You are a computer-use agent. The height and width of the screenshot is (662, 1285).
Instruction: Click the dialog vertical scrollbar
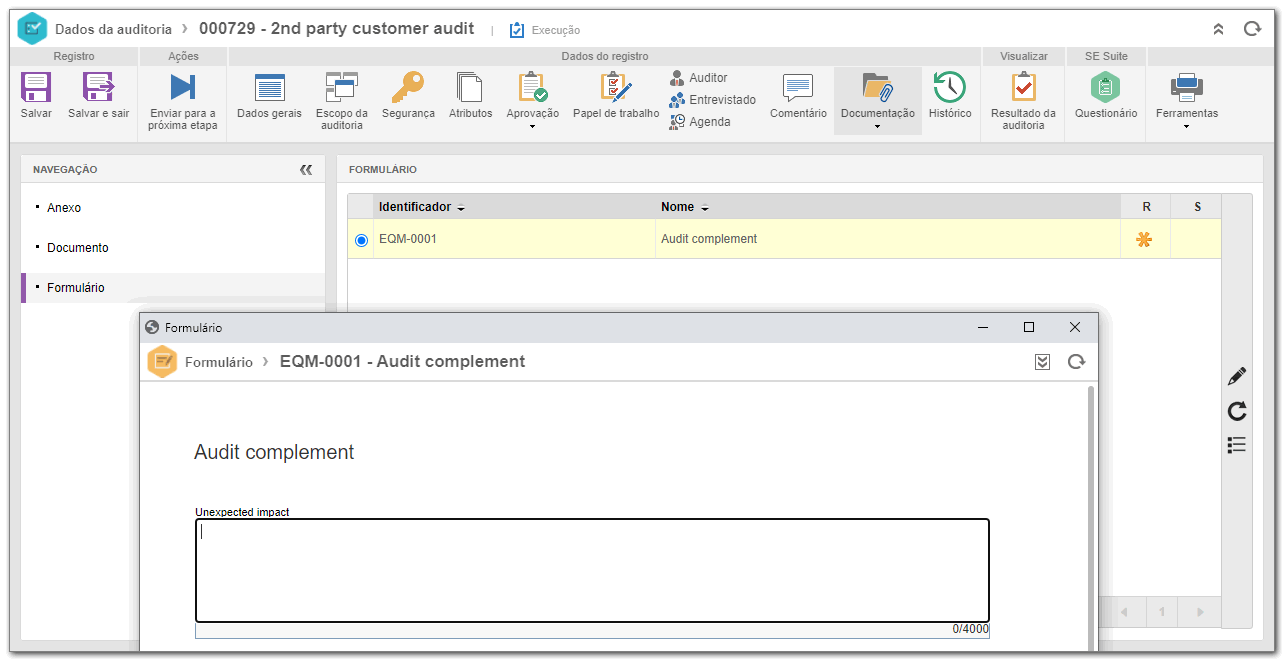click(1090, 517)
